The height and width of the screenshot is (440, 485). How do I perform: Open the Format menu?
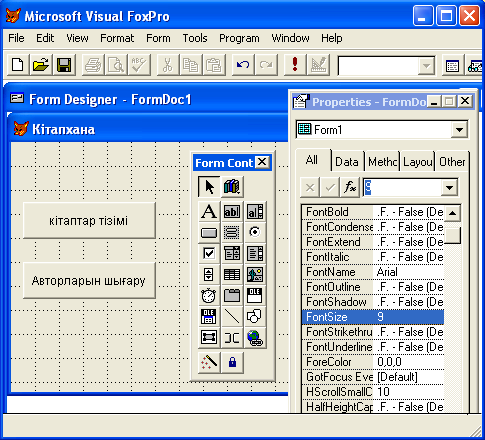(117, 38)
